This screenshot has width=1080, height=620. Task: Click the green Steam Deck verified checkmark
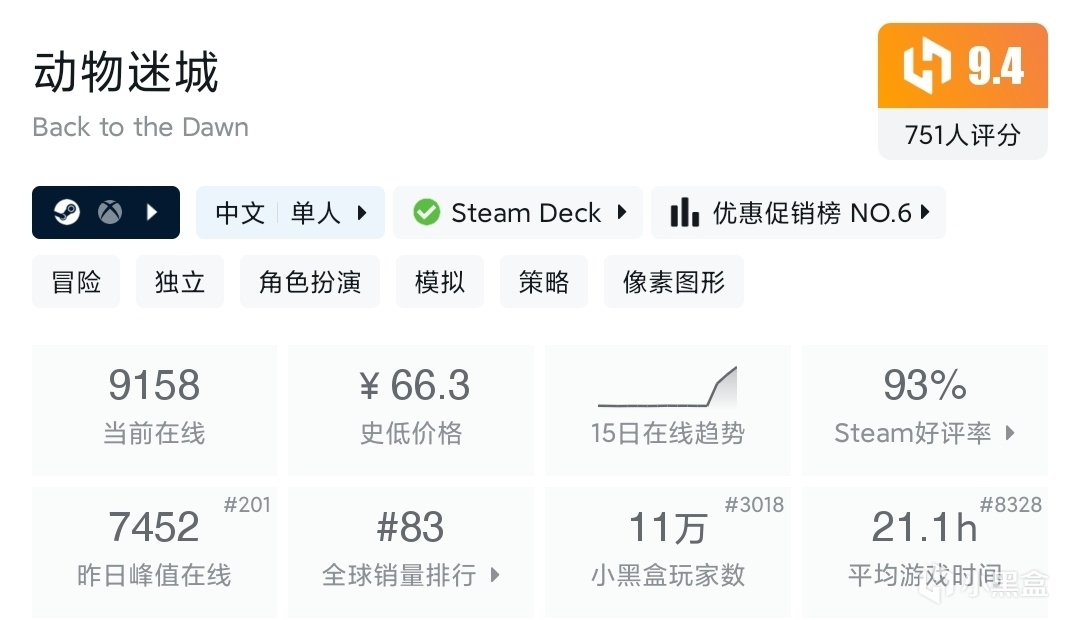427,212
